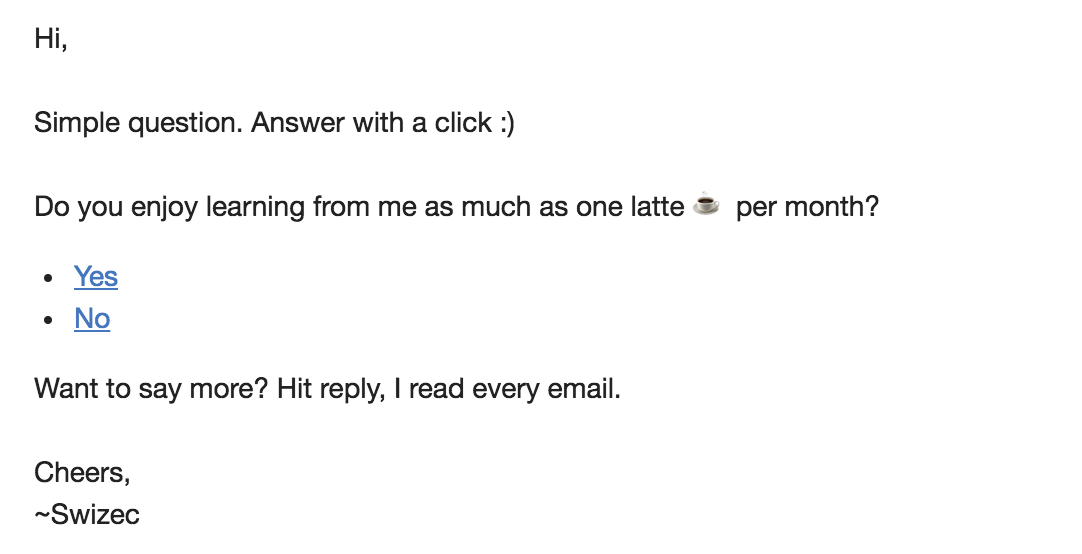This screenshot has width=1082, height=554.
Task: Click the word "click" before the smiley
Action: pos(463,123)
